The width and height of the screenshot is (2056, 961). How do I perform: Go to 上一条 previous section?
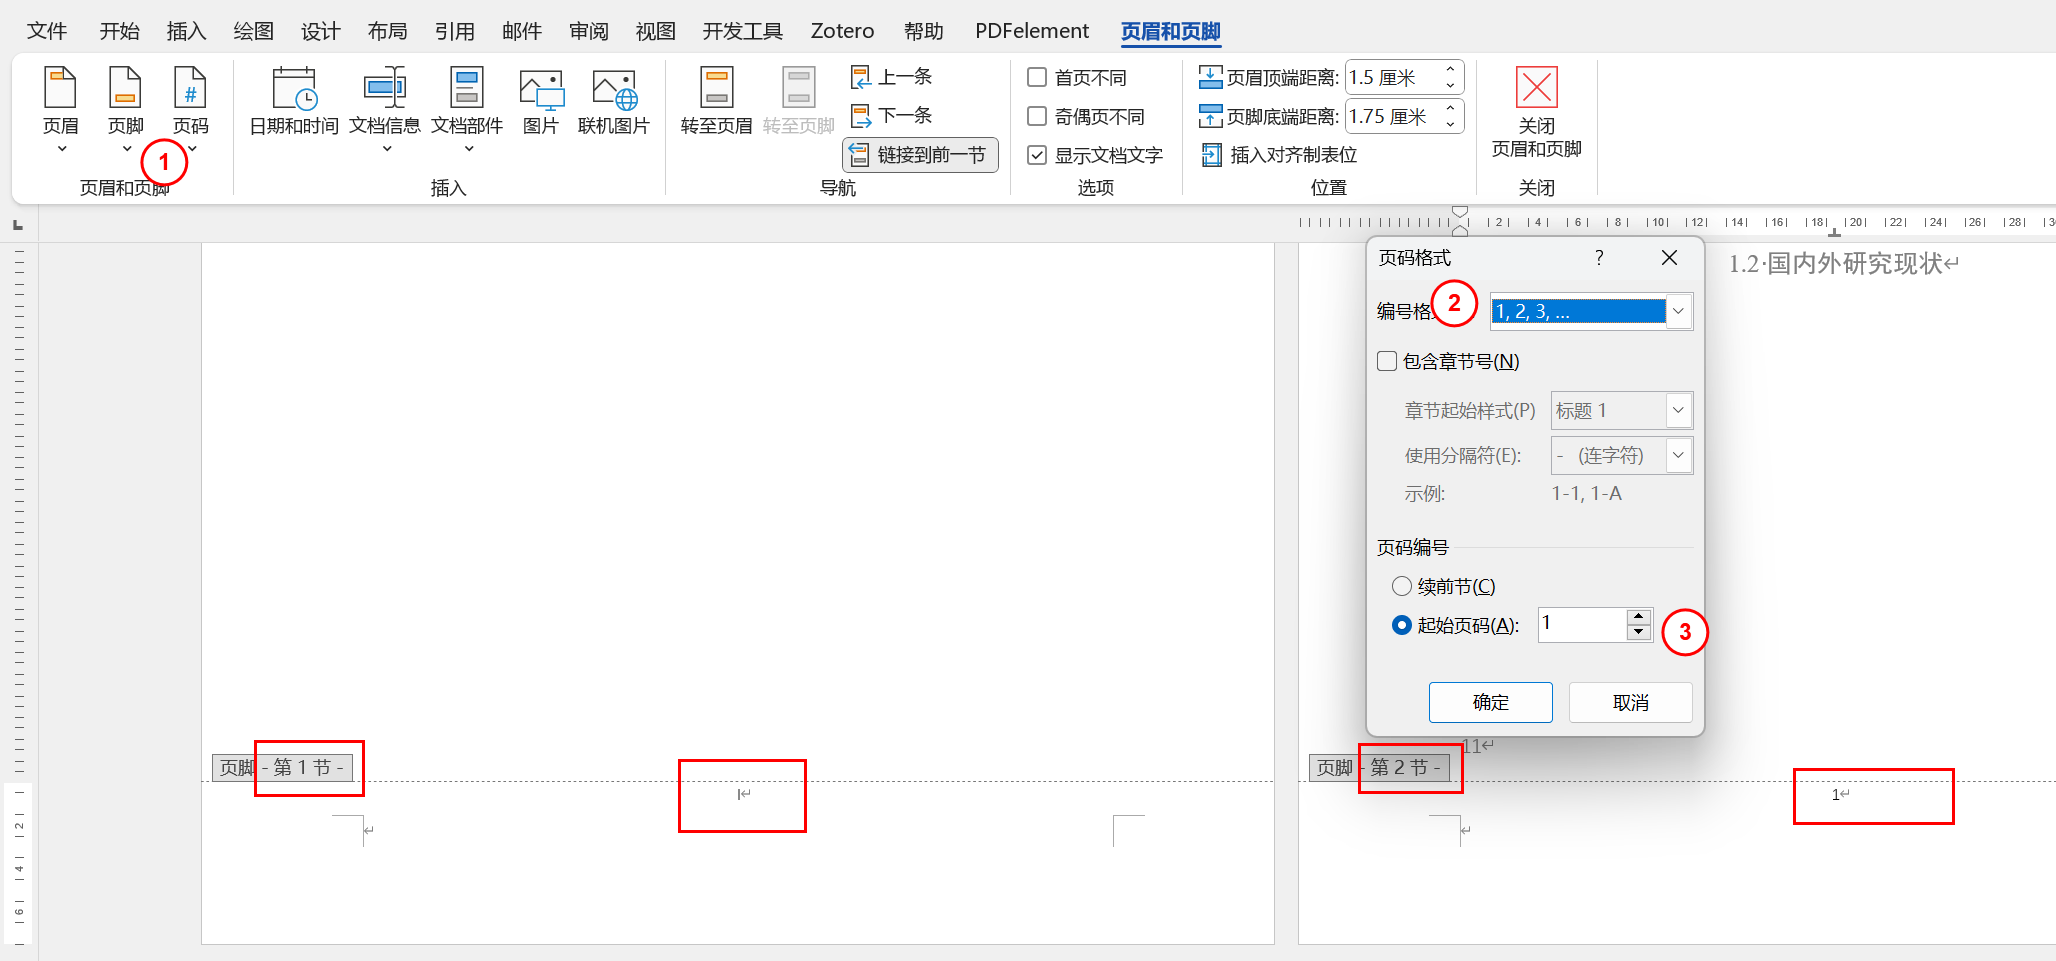pyautogui.click(x=892, y=77)
